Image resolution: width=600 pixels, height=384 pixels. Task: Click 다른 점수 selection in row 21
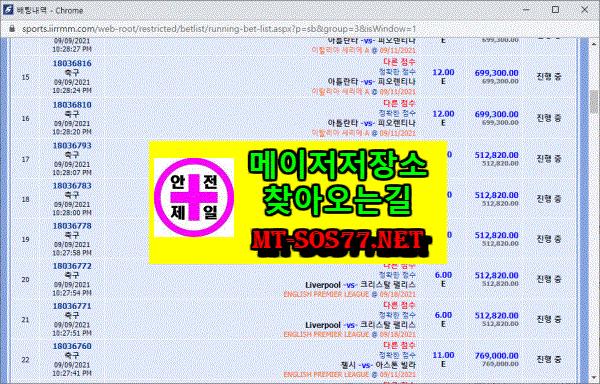(x=399, y=306)
